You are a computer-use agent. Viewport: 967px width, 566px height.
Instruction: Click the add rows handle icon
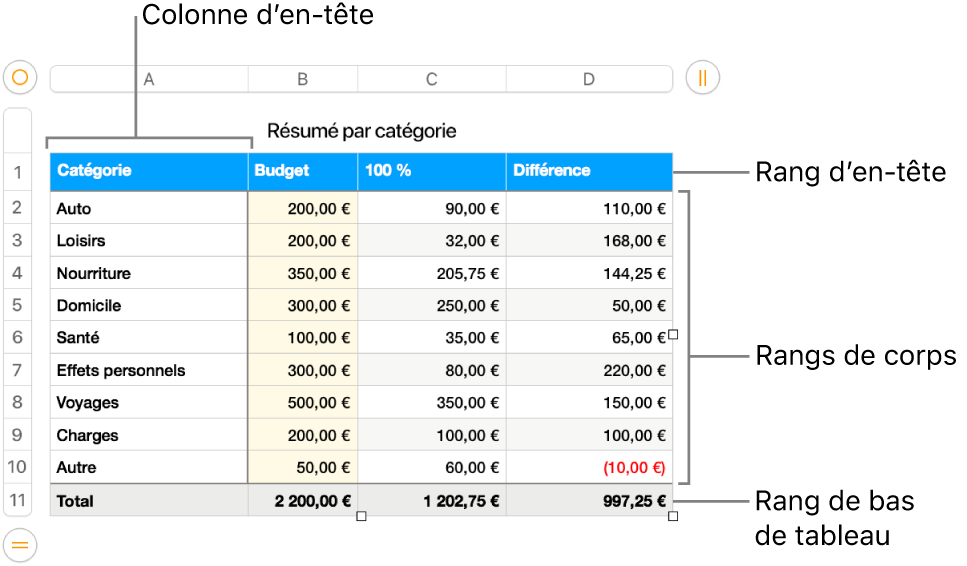click(20, 545)
